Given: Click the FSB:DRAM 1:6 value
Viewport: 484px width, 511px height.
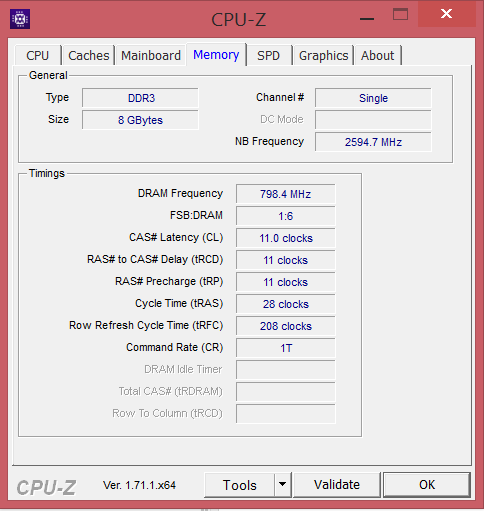Looking at the screenshot, I should click(286, 216).
